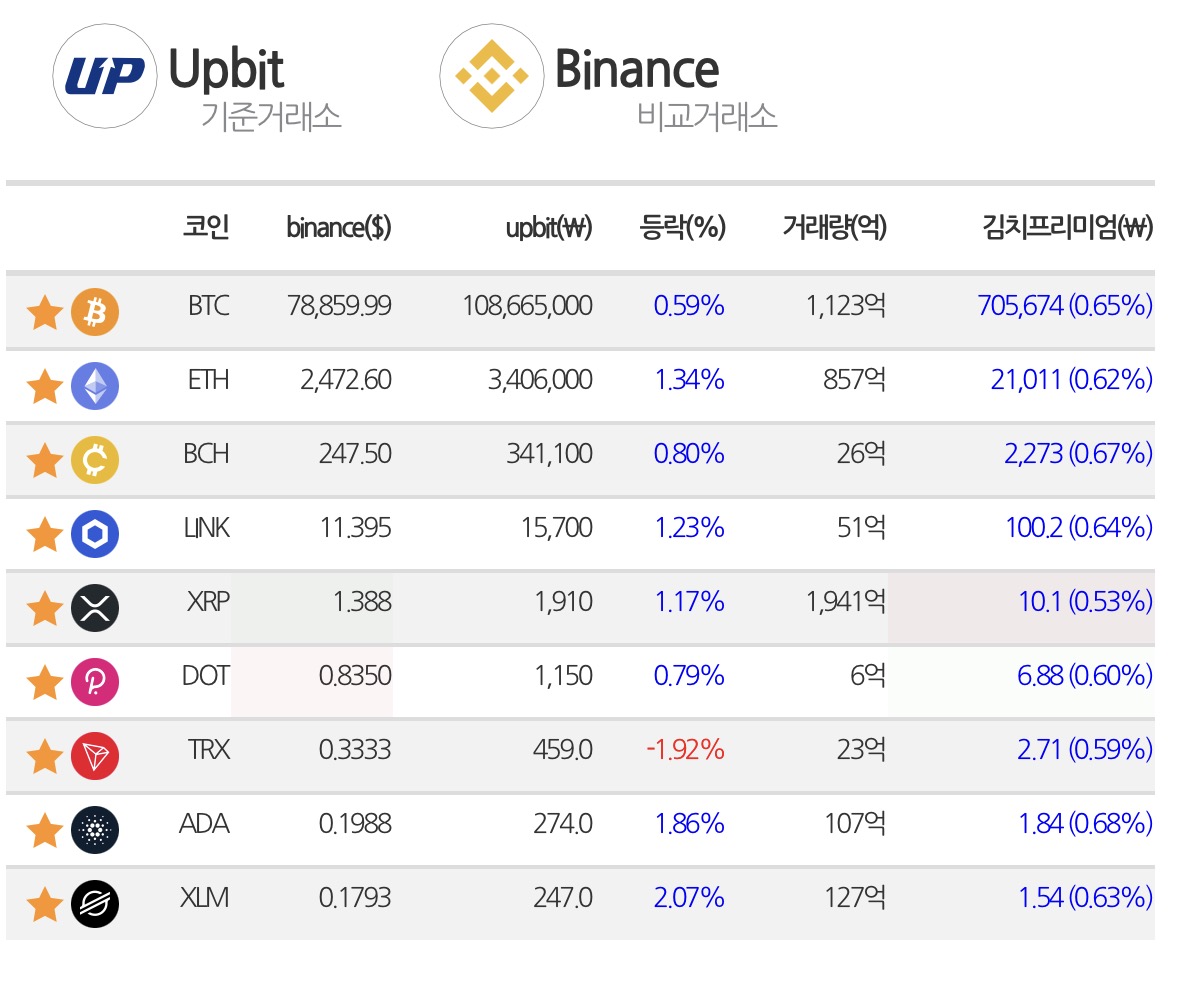This screenshot has width=1179, height=991.
Task: Click the Binance logo icon
Action: coord(492,76)
